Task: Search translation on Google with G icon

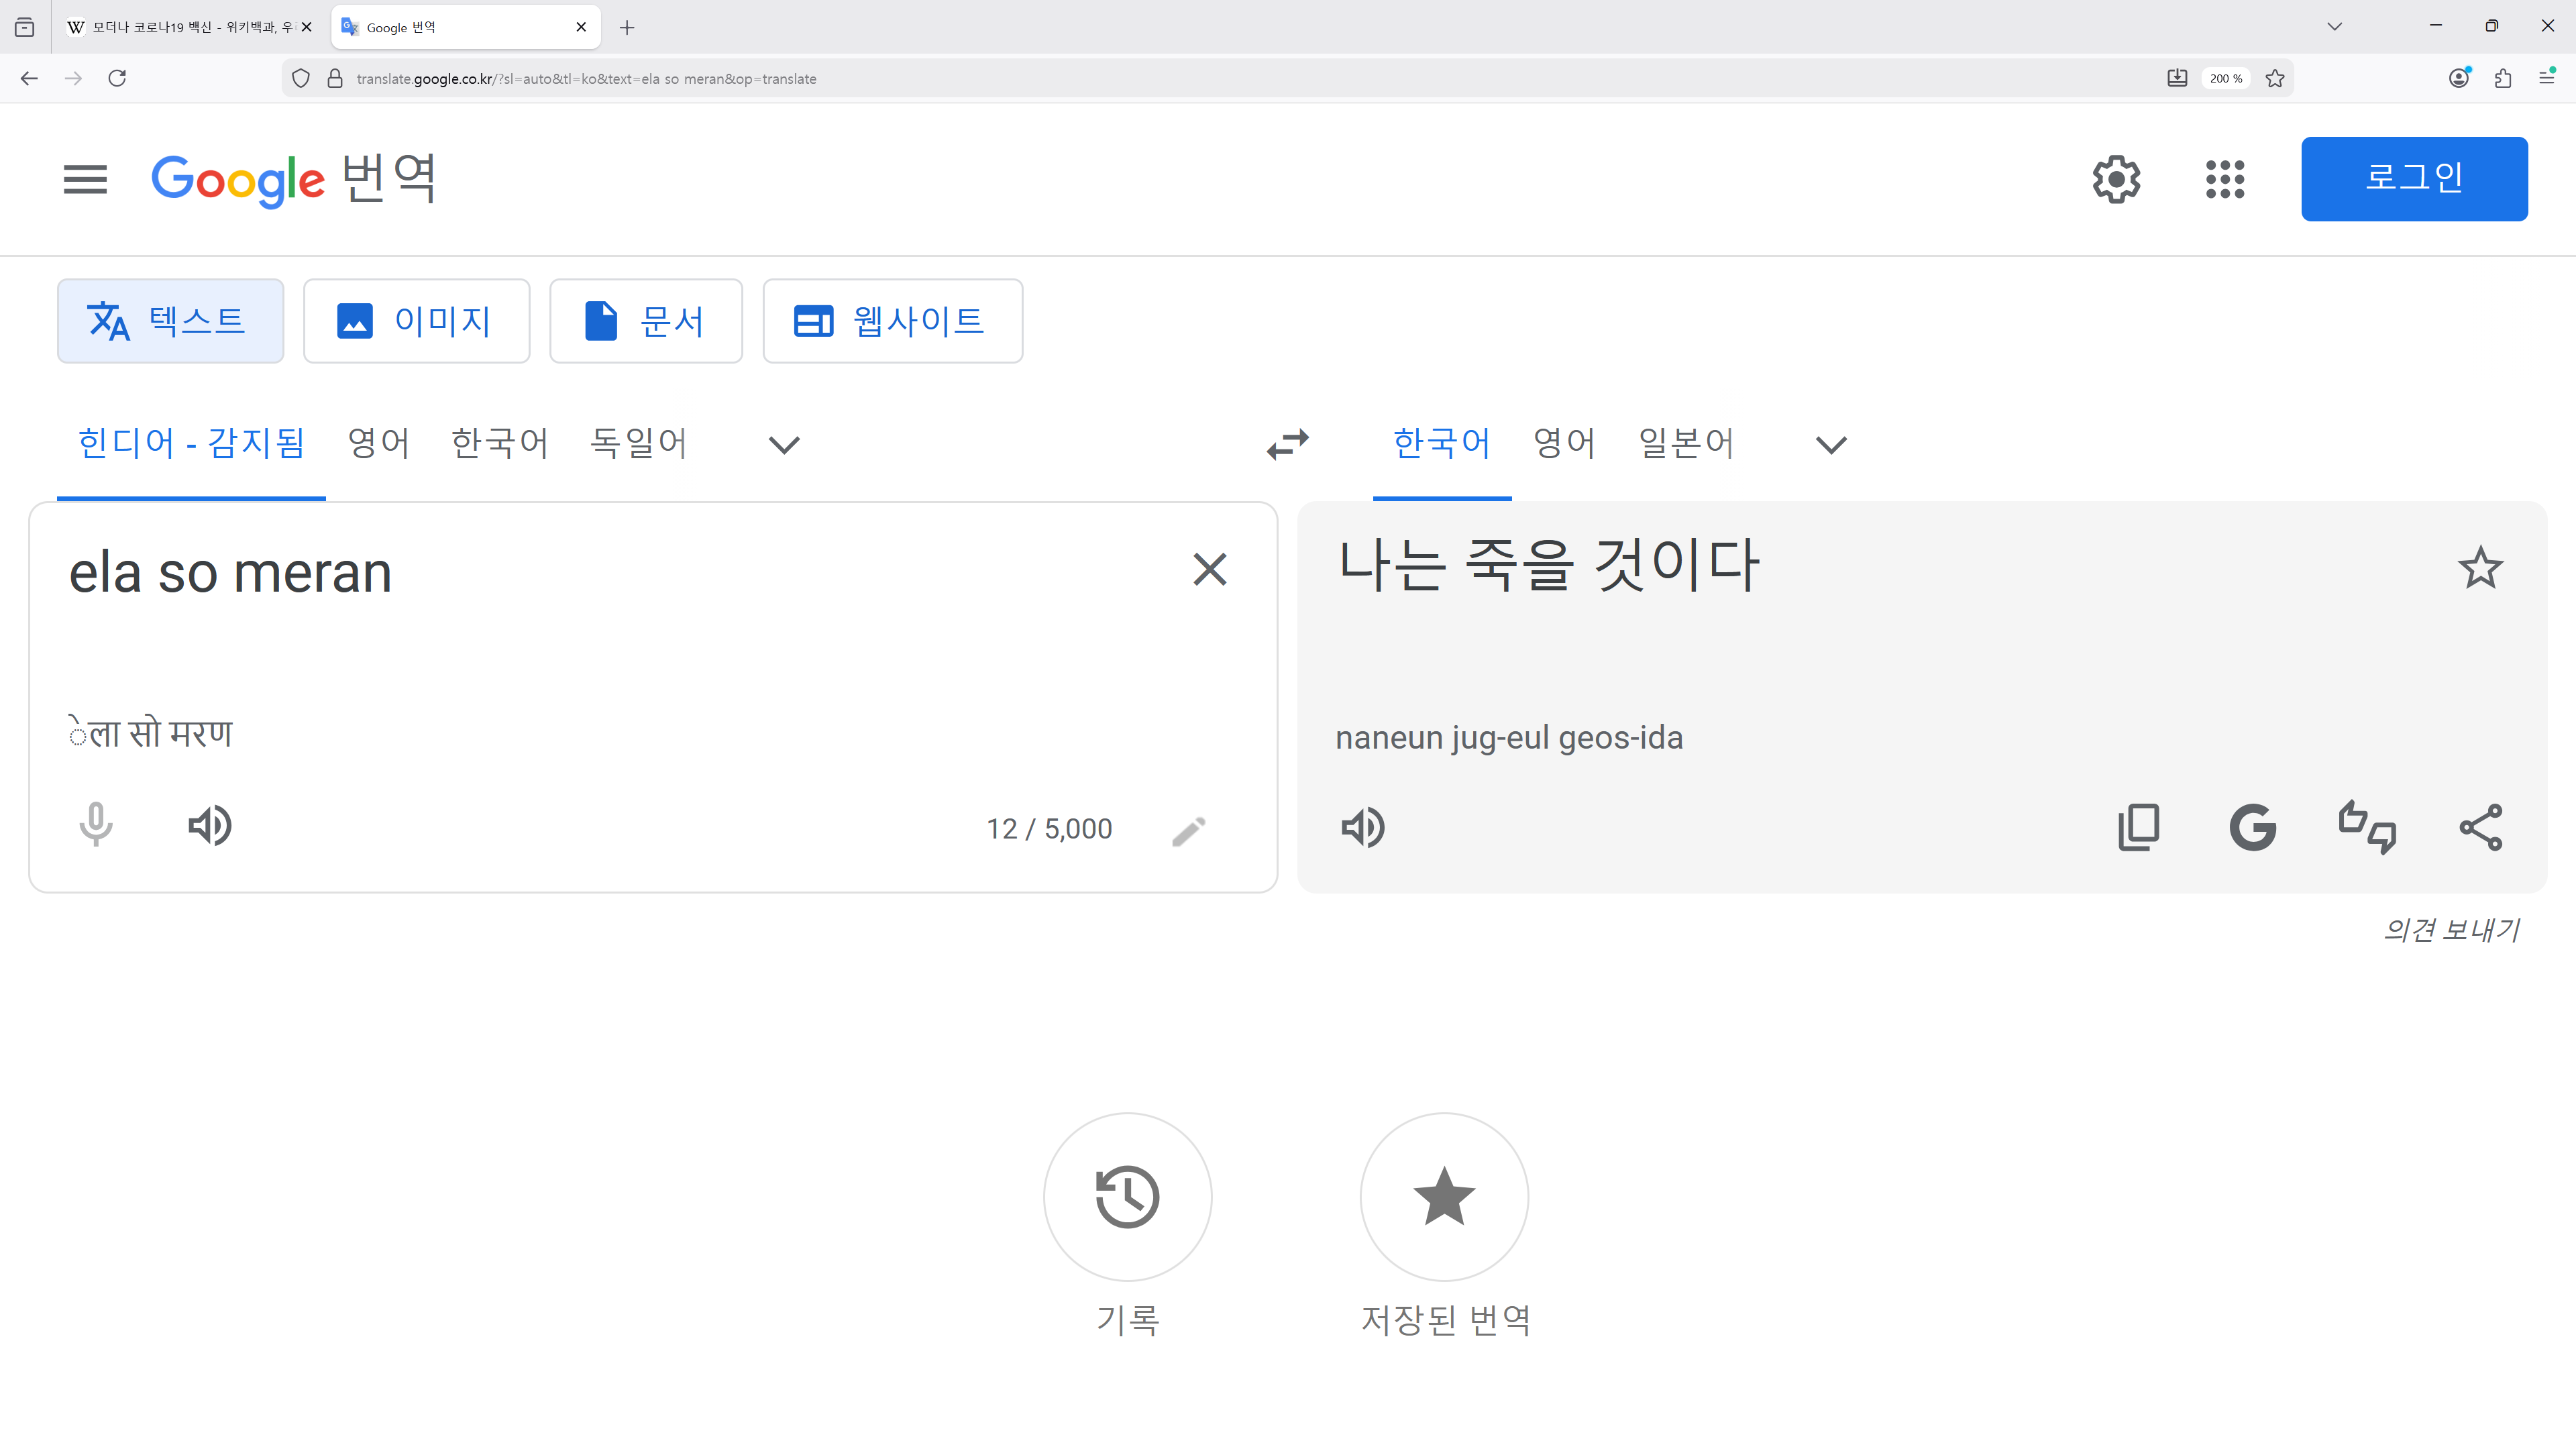Action: pyautogui.click(x=2252, y=828)
